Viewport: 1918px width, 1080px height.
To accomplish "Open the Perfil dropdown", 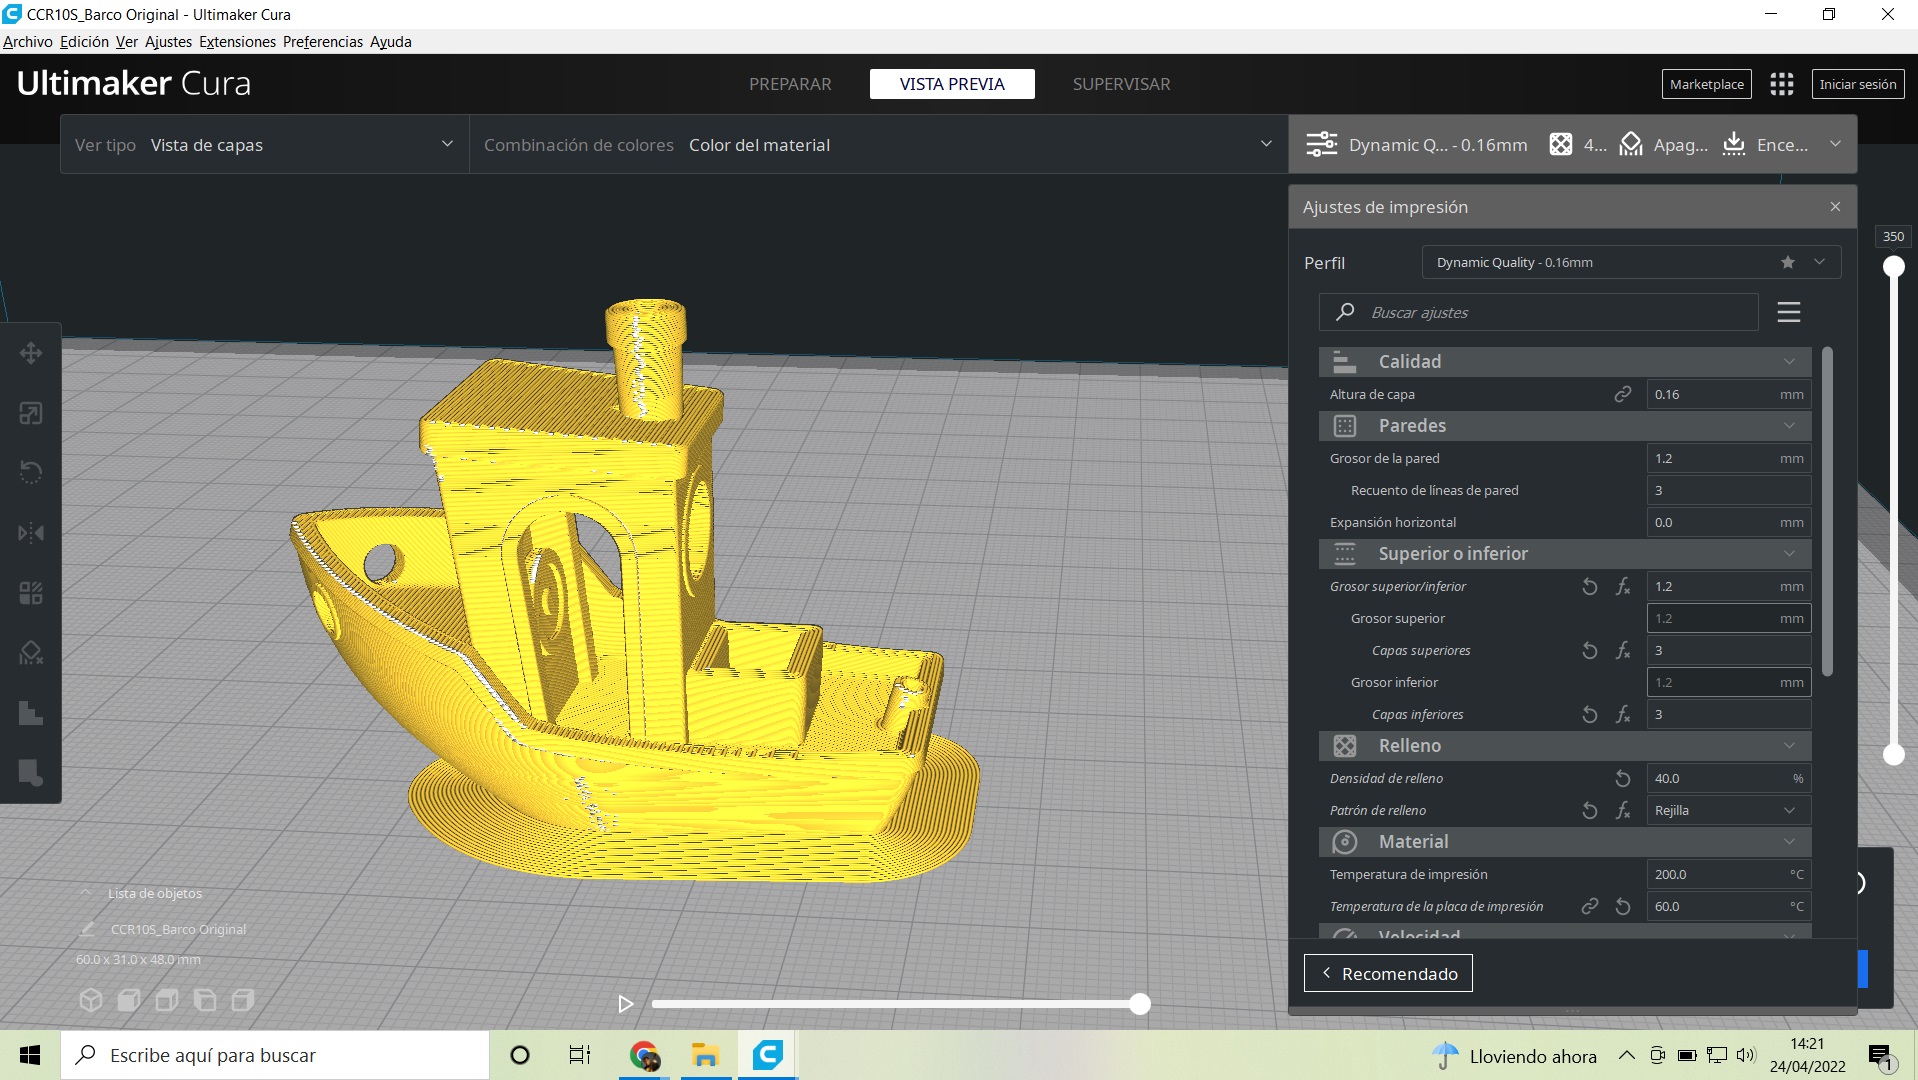I will pyautogui.click(x=1631, y=262).
